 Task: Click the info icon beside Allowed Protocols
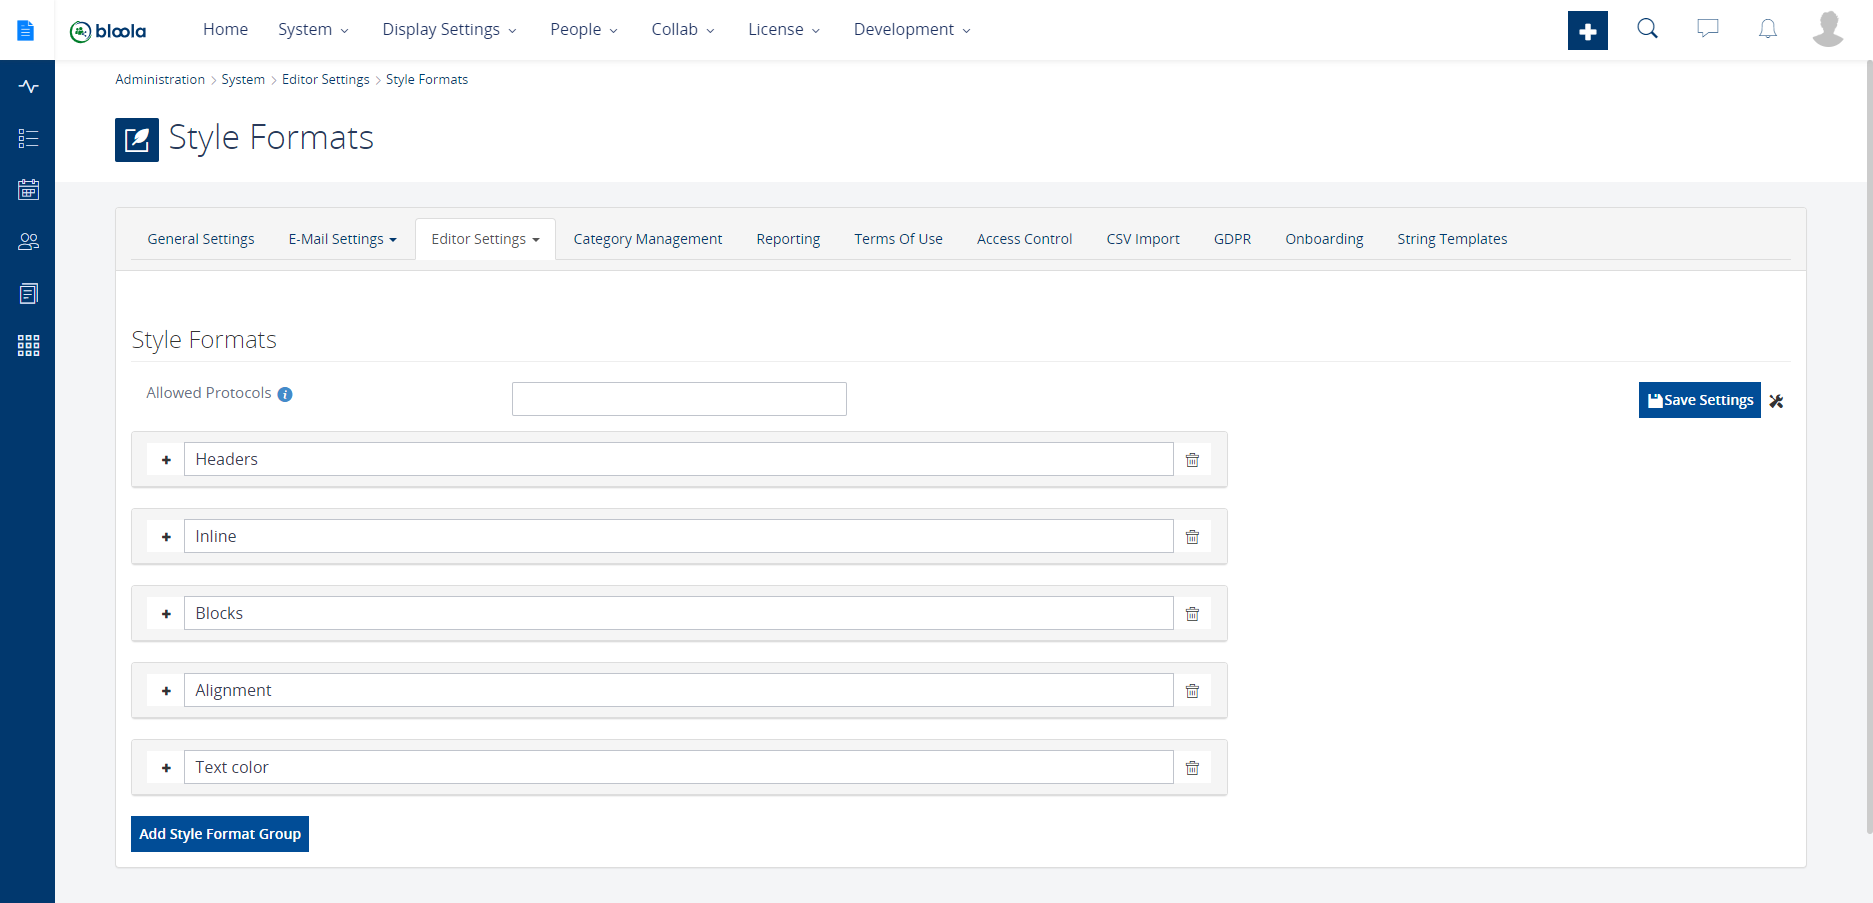tap(285, 394)
